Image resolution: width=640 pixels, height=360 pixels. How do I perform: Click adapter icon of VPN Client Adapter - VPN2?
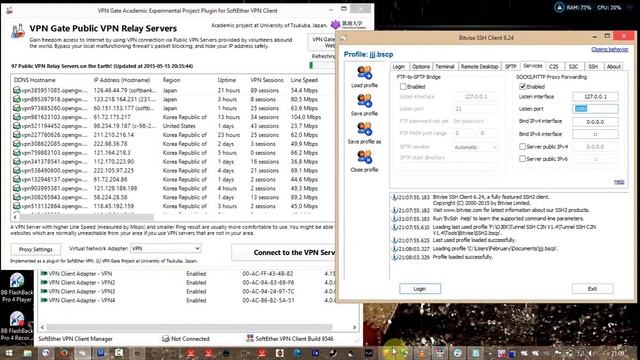click(44, 282)
